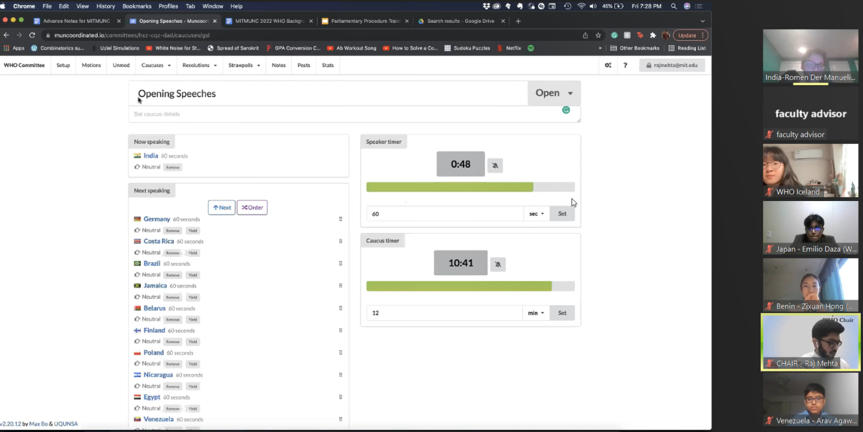Click Costa Rica's drag handle icon

pyautogui.click(x=341, y=241)
